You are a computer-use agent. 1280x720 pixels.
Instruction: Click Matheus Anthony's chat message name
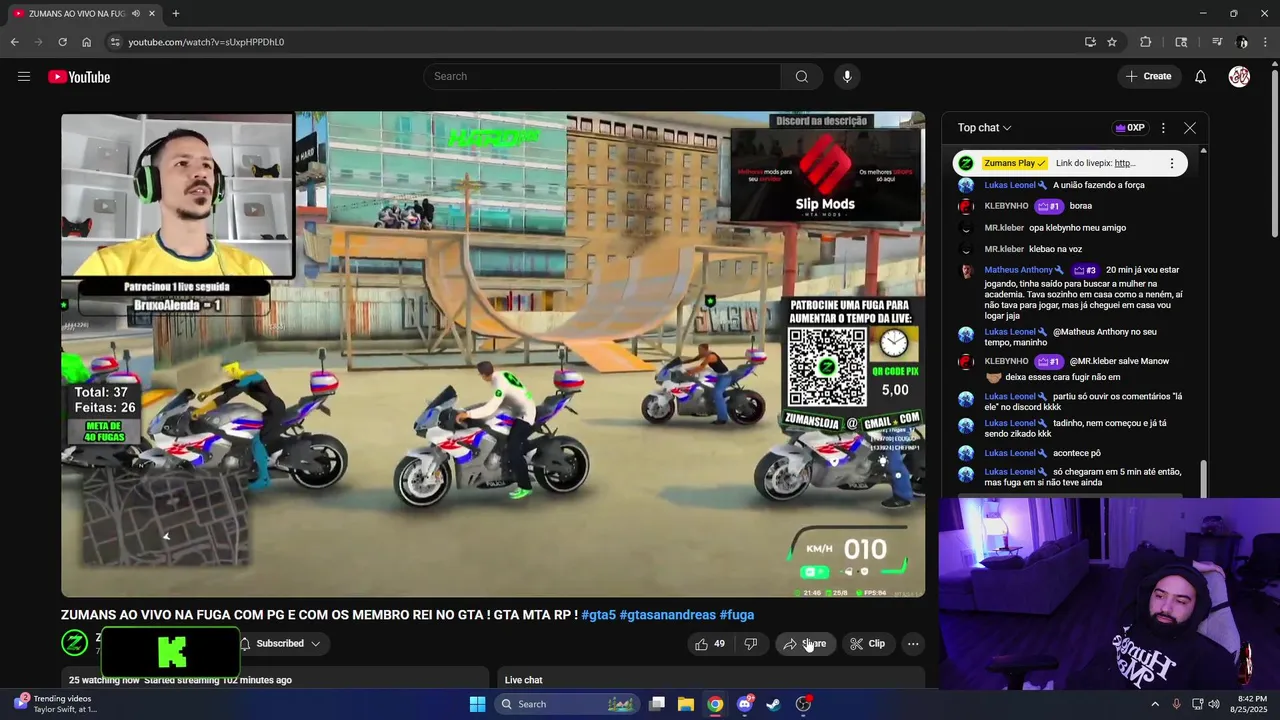tap(1018, 270)
